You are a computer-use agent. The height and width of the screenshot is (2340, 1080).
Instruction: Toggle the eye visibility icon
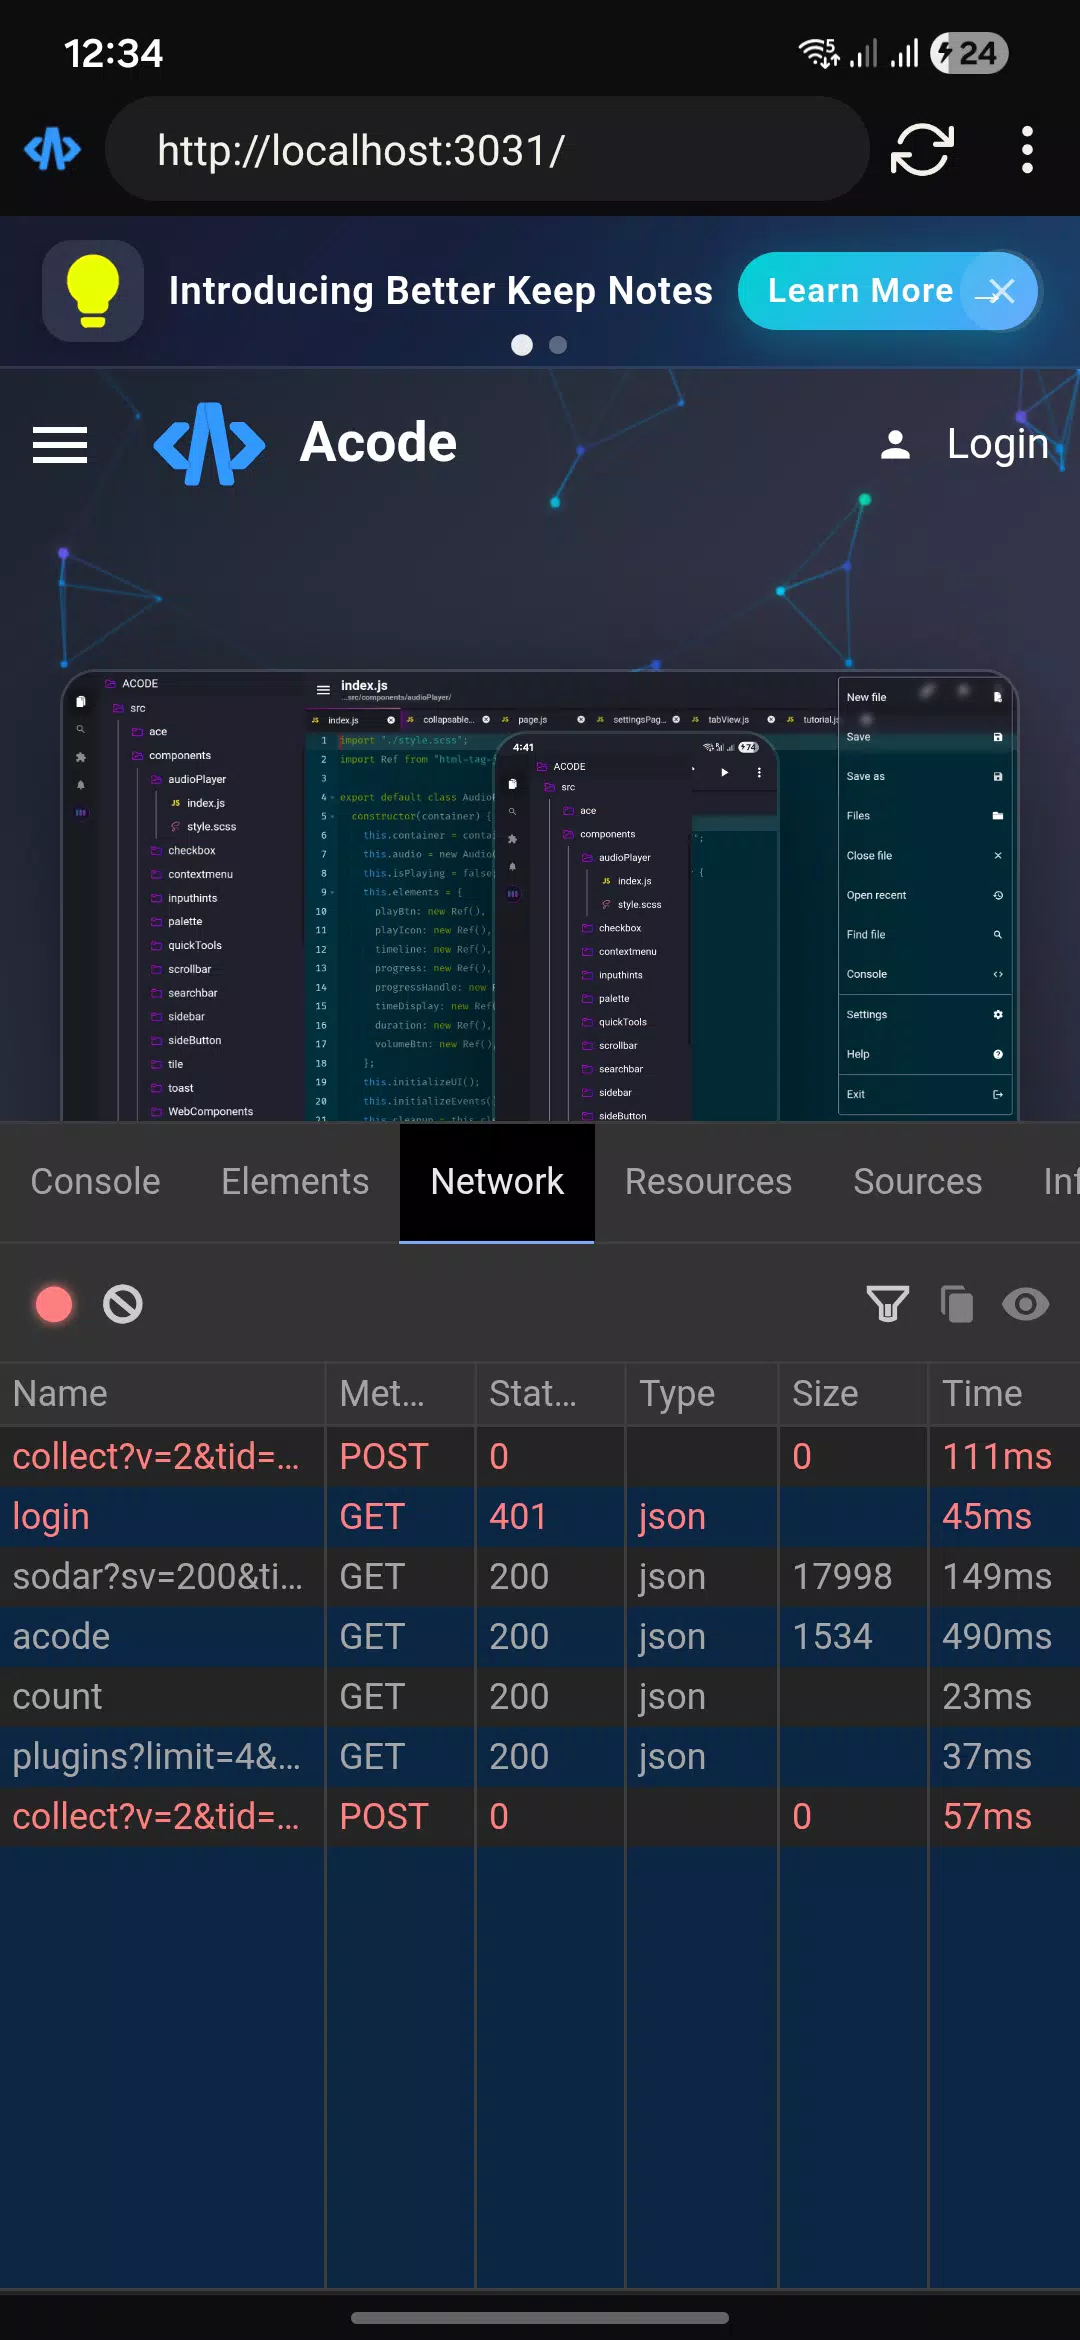coord(1026,1304)
